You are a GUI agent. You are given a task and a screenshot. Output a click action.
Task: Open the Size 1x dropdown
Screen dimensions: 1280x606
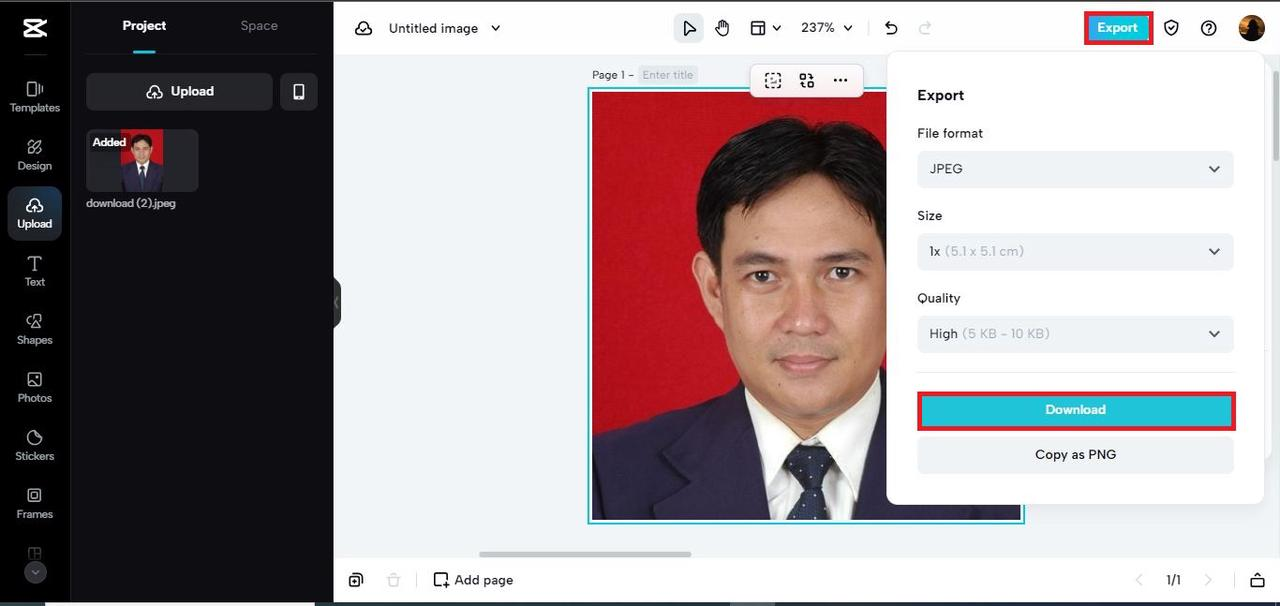[x=1075, y=251]
